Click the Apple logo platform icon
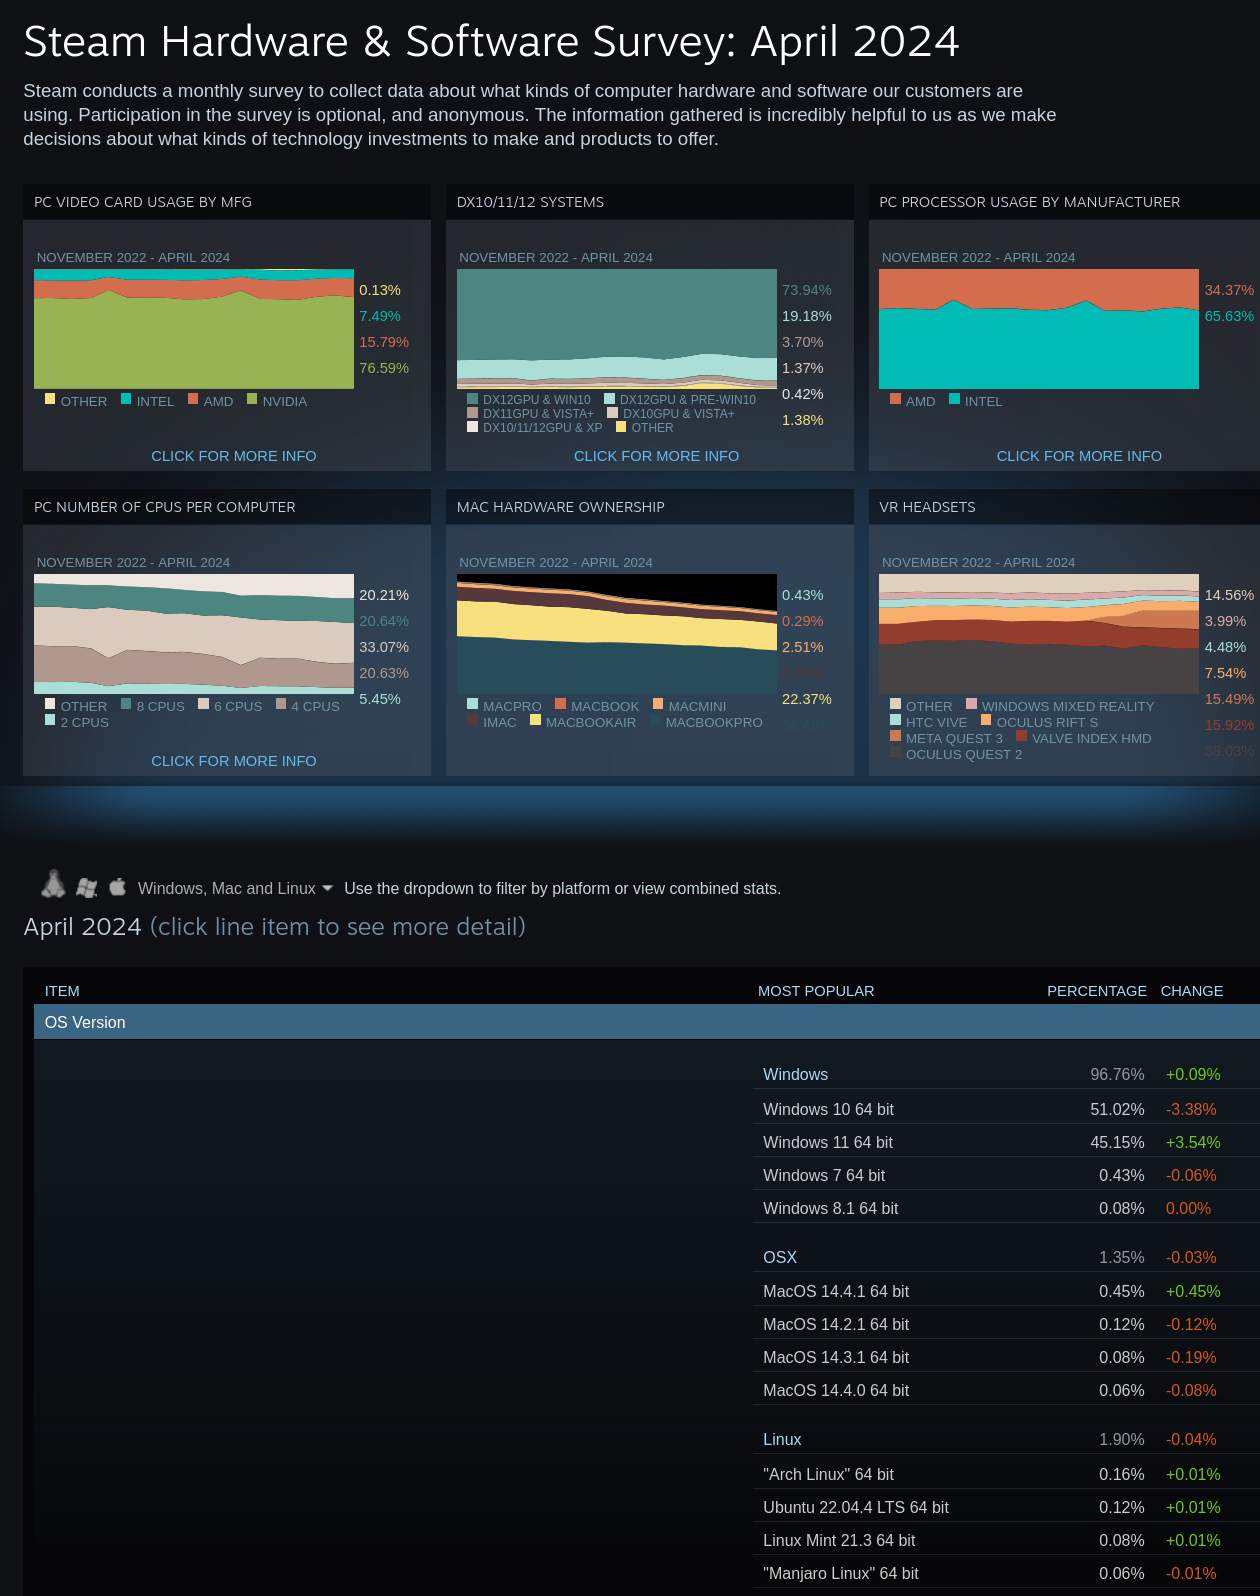Screen dimensions: 1260x1596 [117, 886]
